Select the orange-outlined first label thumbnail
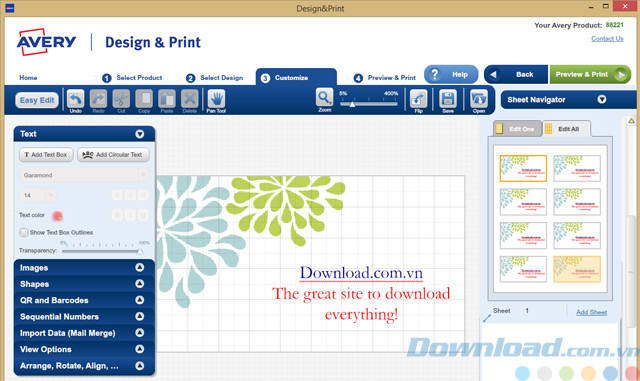The width and height of the screenshot is (640, 381). tap(523, 168)
